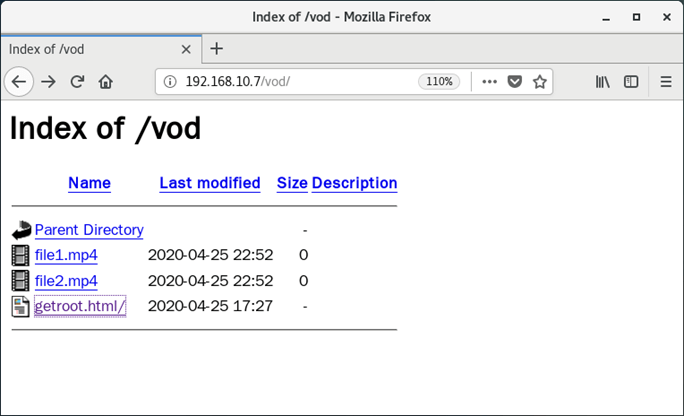Click the forward navigation arrow

(x=48, y=82)
